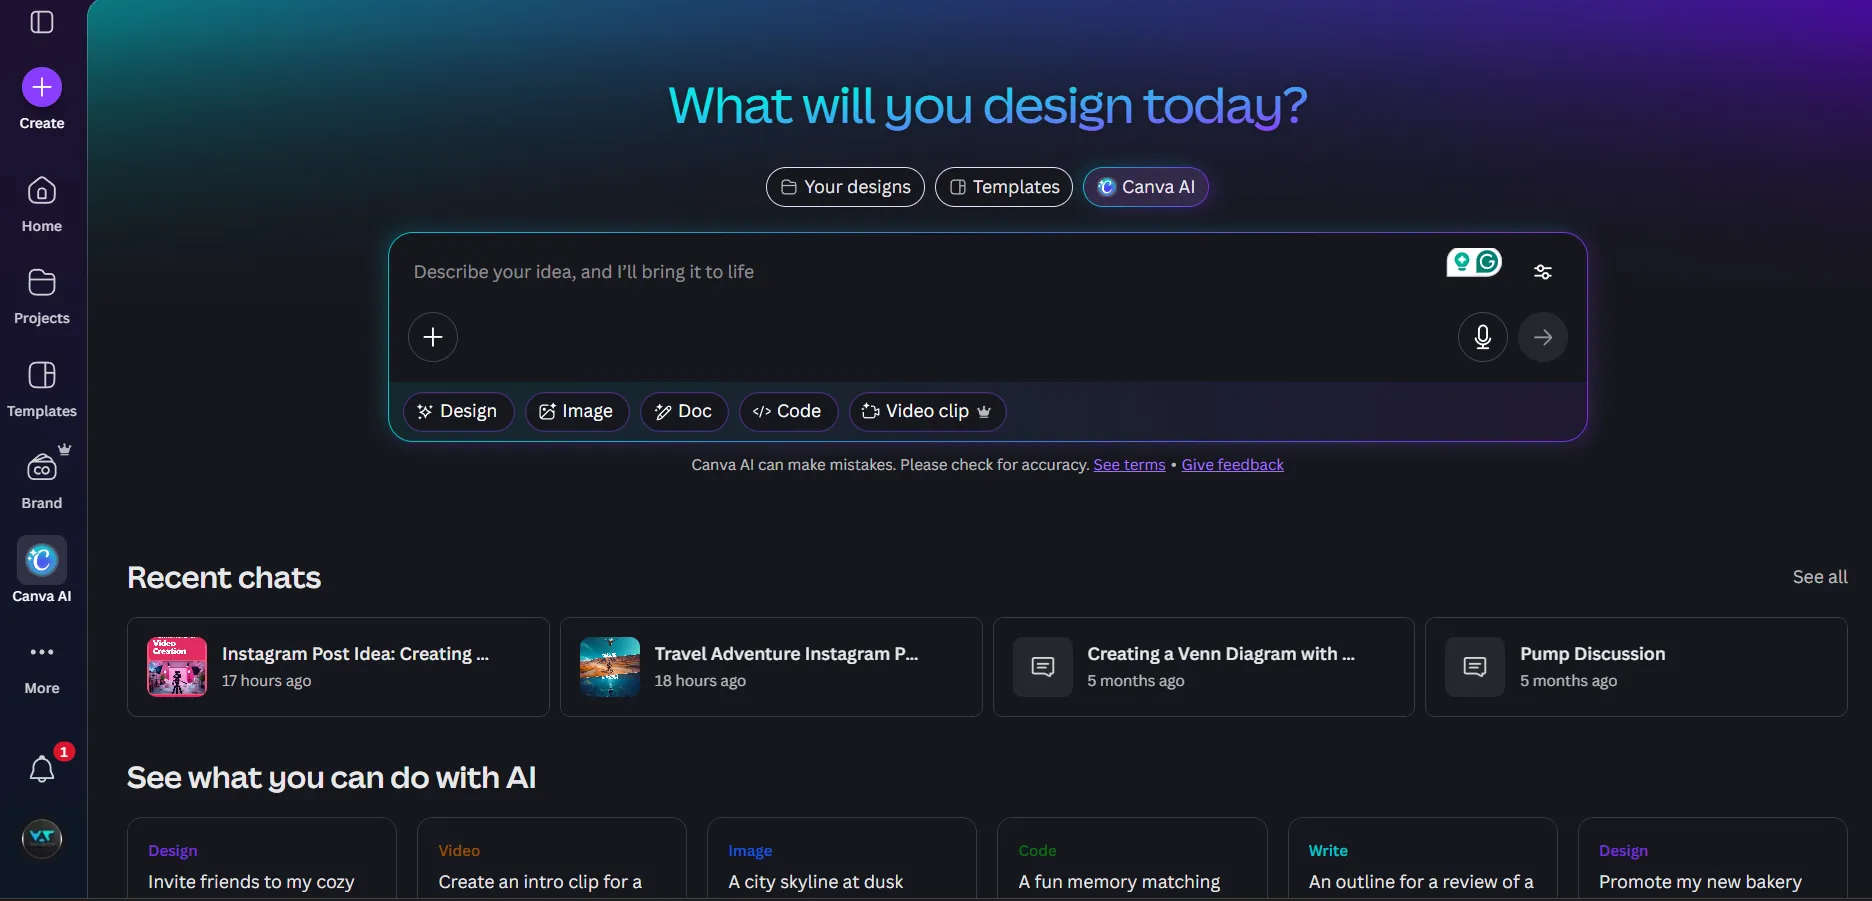Select the Your designs mode
The height and width of the screenshot is (901, 1872).
pos(844,187)
